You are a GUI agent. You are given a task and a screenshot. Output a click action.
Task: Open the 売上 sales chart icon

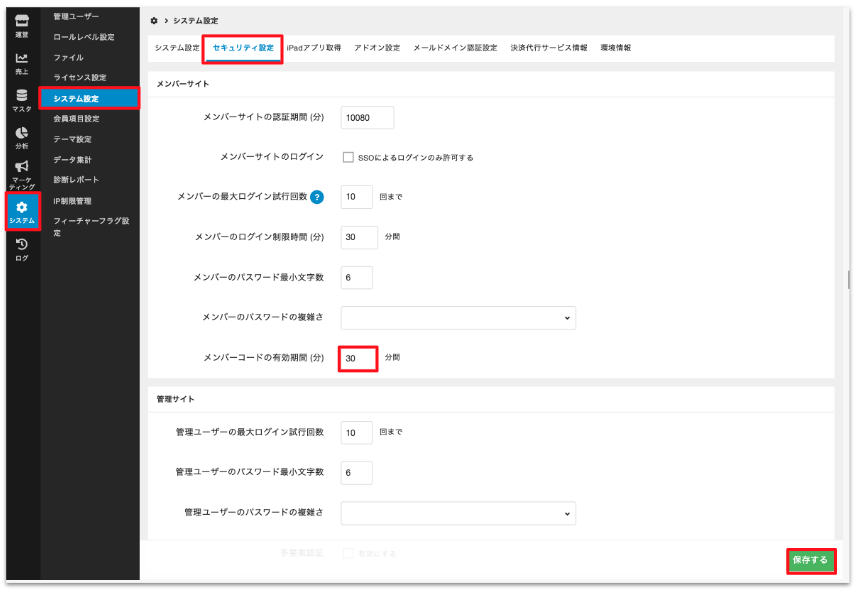pyautogui.click(x=21, y=63)
